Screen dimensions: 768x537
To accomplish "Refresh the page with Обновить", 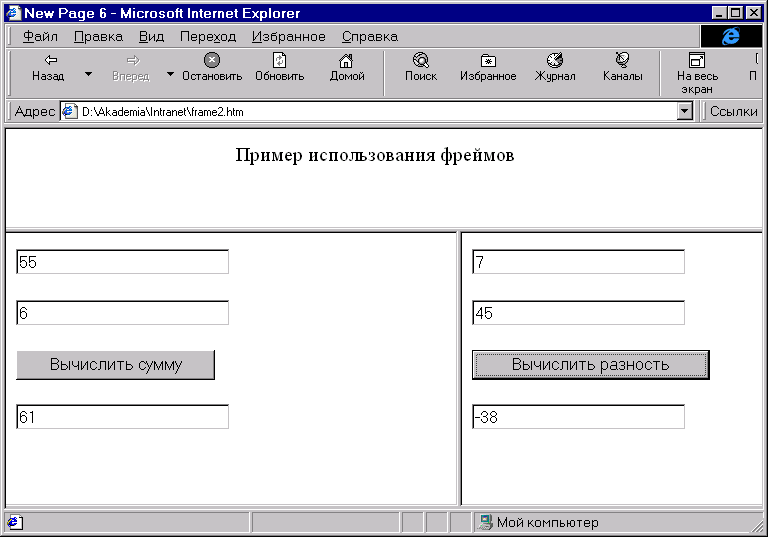I will [x=280, y=68].
